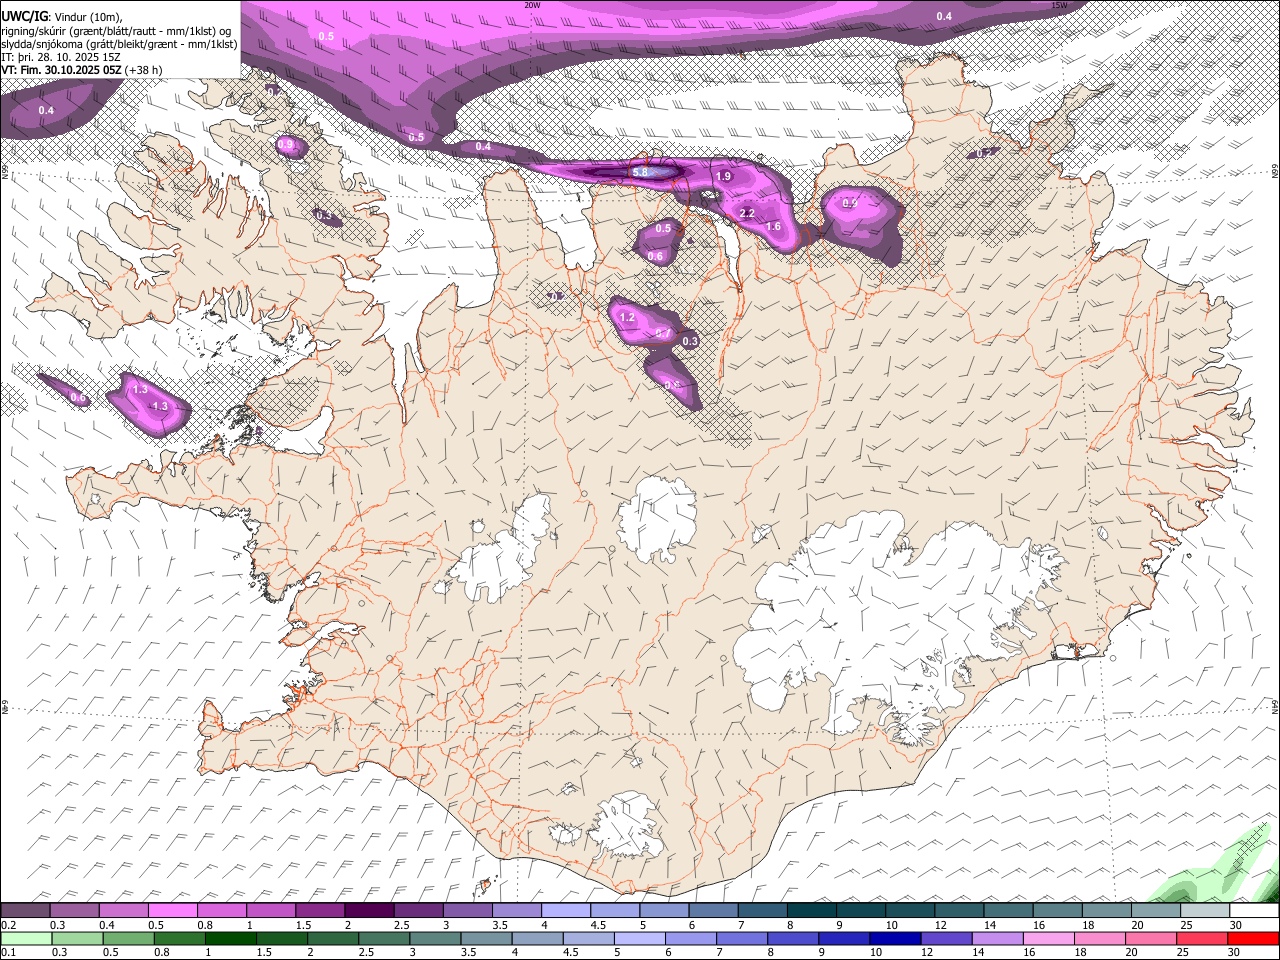Click the 2.2 precipitation label
This screenshot has width=1280, height=960.
click(747, 214)
